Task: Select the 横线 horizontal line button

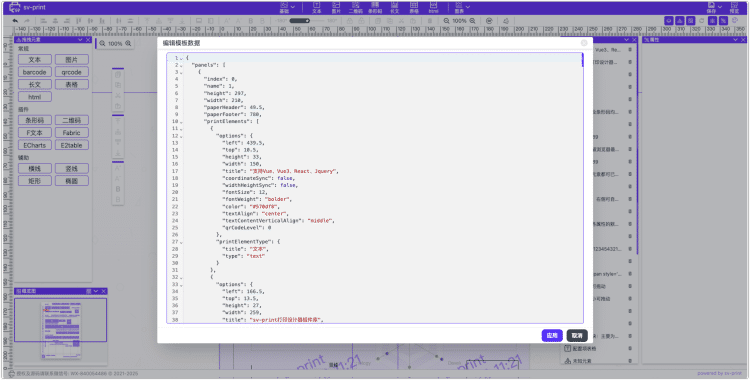Action: point(34,168)
